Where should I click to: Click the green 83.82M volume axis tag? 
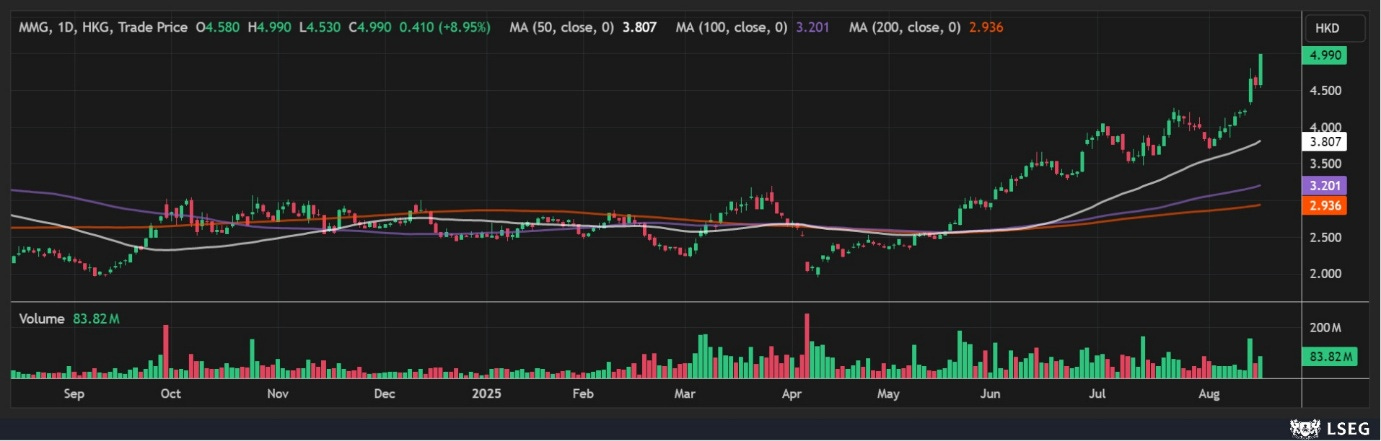[x=1331, y=356]
